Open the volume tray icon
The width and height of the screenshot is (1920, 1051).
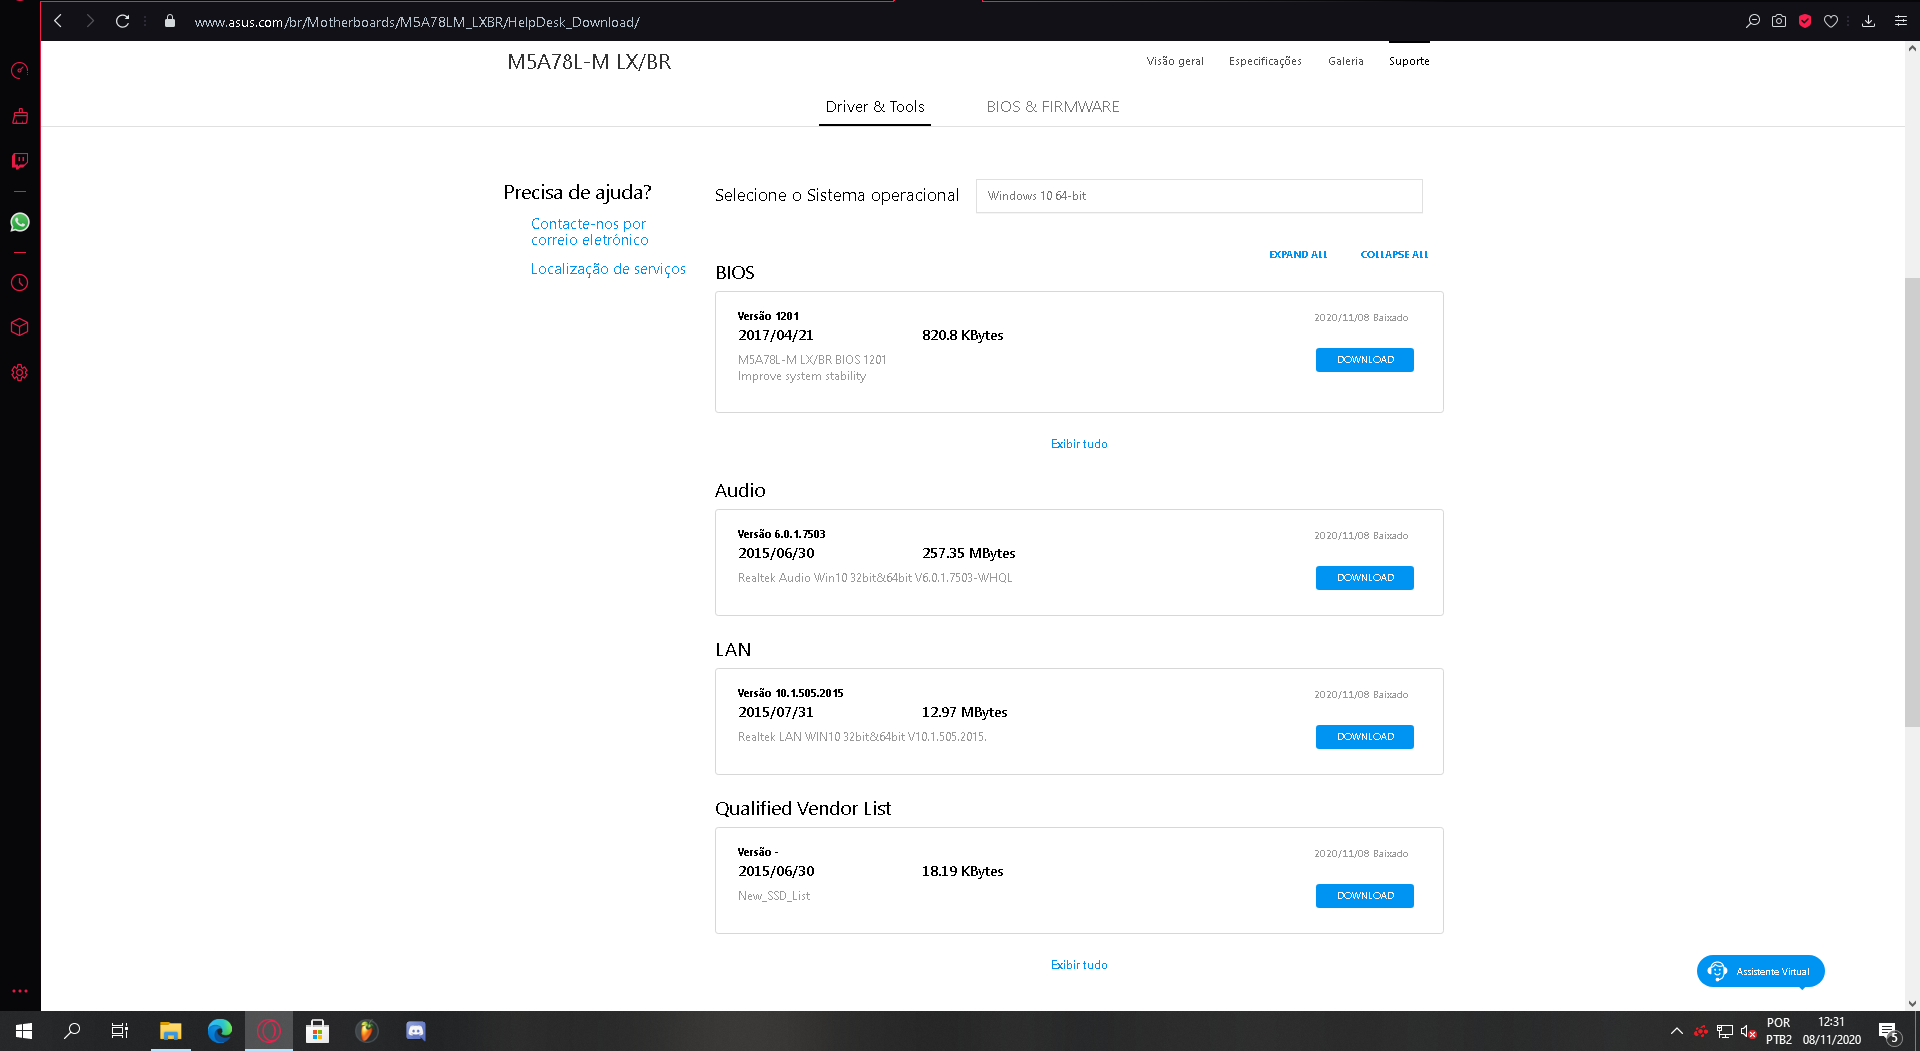coord(1749,1031)
